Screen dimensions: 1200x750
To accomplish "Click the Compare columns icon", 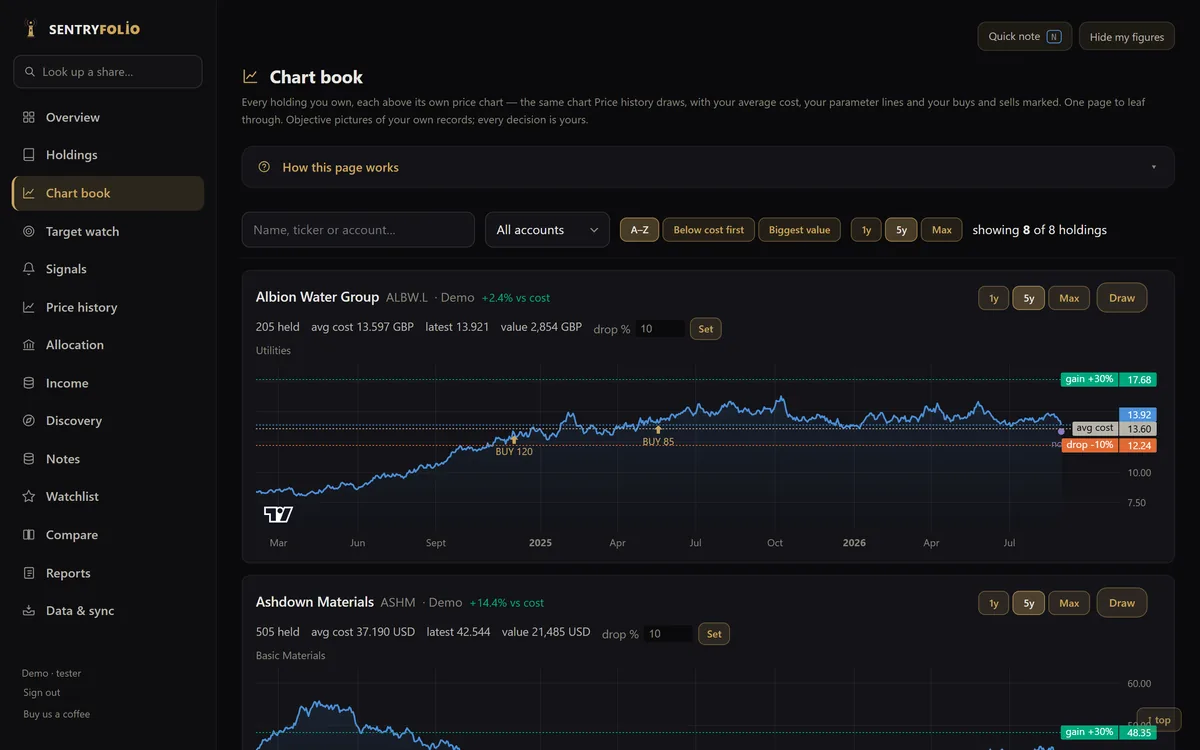I will 29,535.
